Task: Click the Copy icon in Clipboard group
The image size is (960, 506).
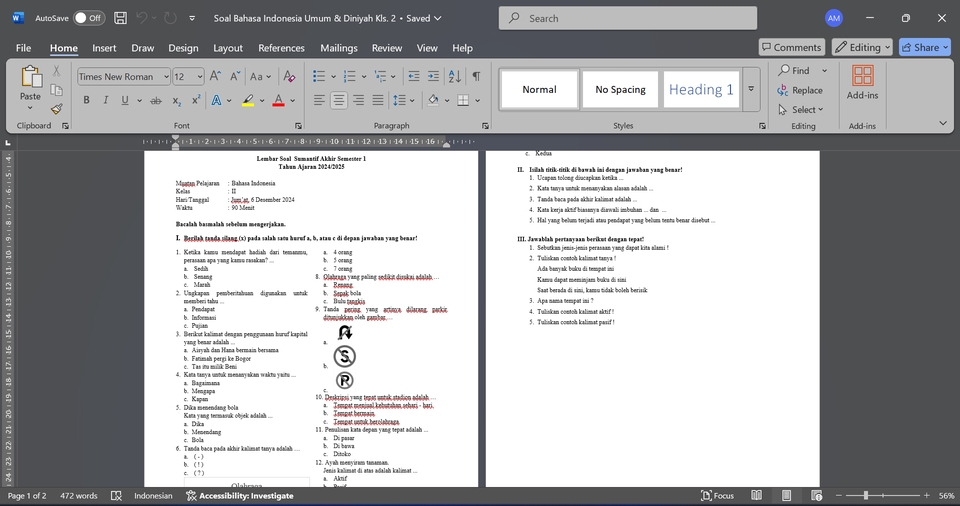Action: pyautogui.click(x=56, y=90)
